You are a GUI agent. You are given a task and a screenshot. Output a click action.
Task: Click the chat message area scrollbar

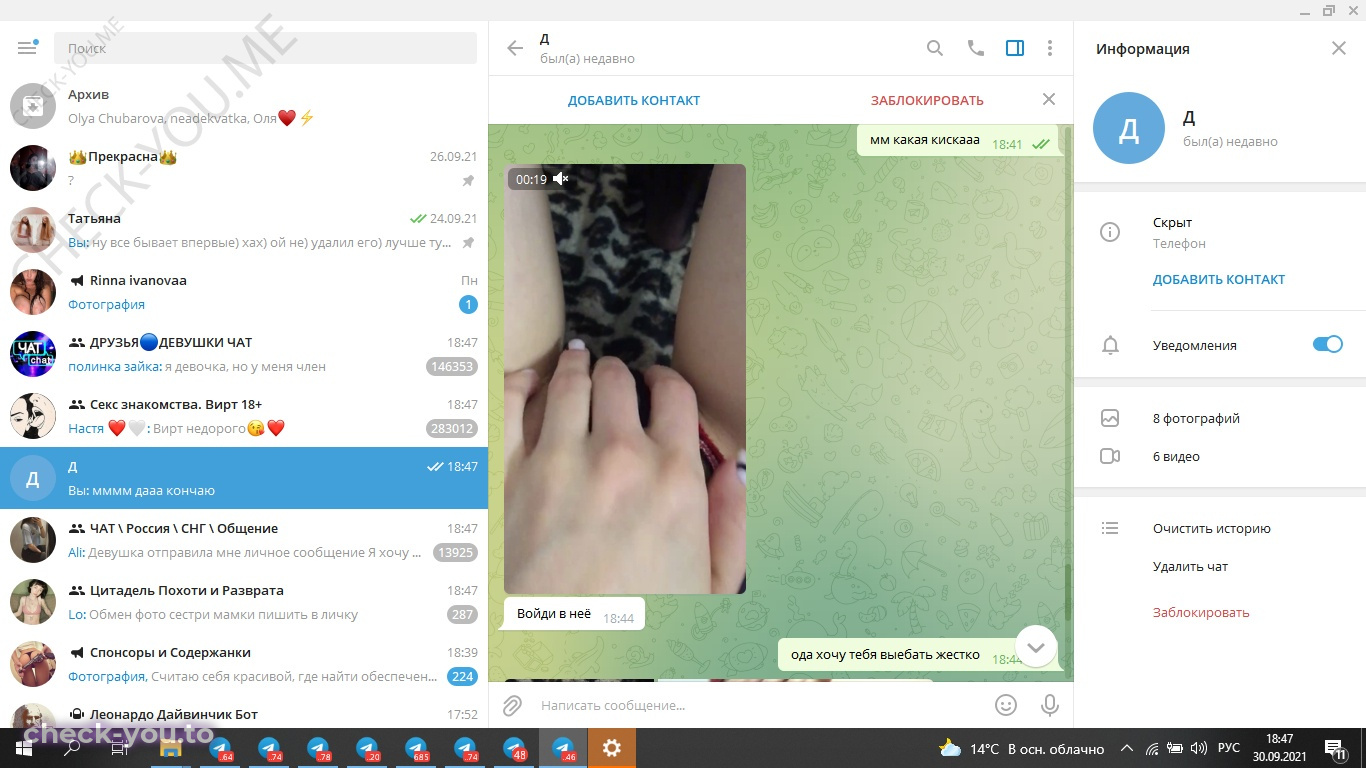1068,590
